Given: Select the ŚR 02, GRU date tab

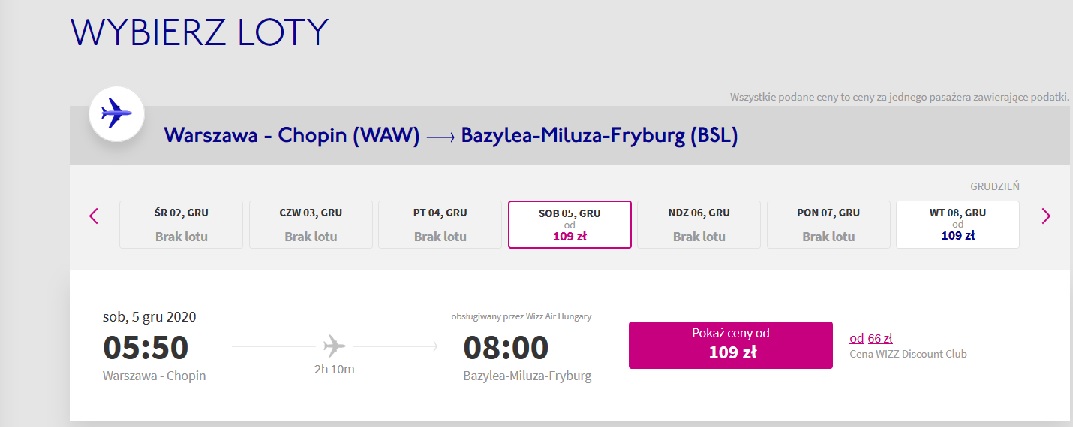Looking at the screenshot, I should tap(181, 224).
